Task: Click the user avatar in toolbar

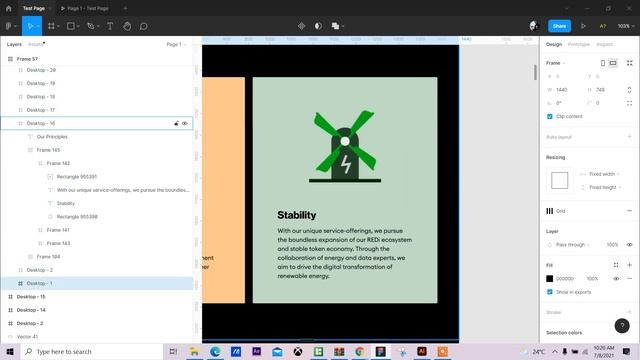Action: [533, 26]
